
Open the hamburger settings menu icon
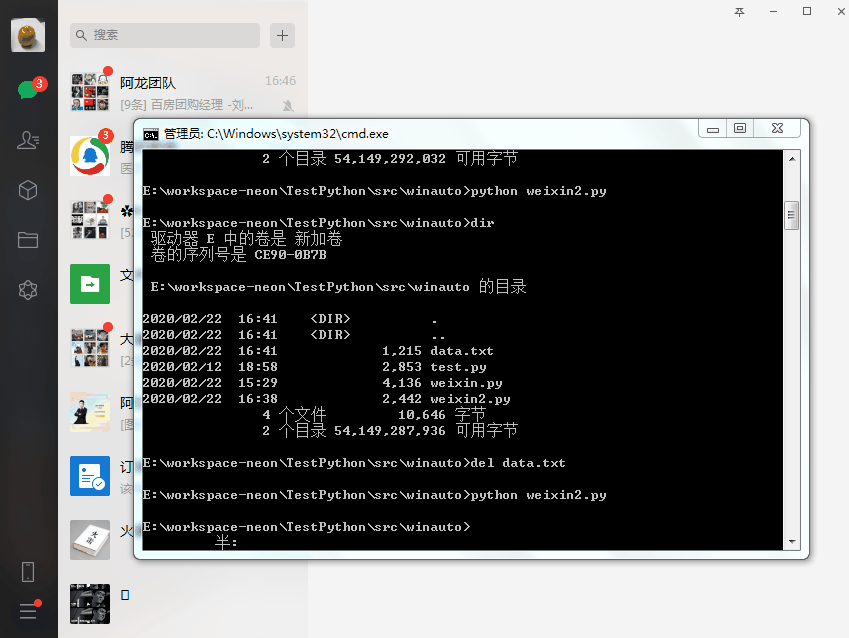28,611
